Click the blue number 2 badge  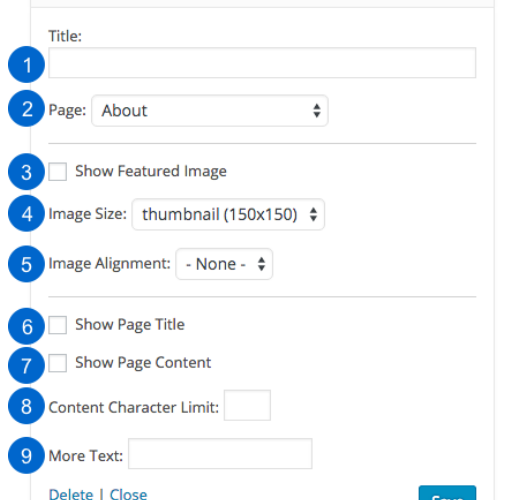(26, 108)
